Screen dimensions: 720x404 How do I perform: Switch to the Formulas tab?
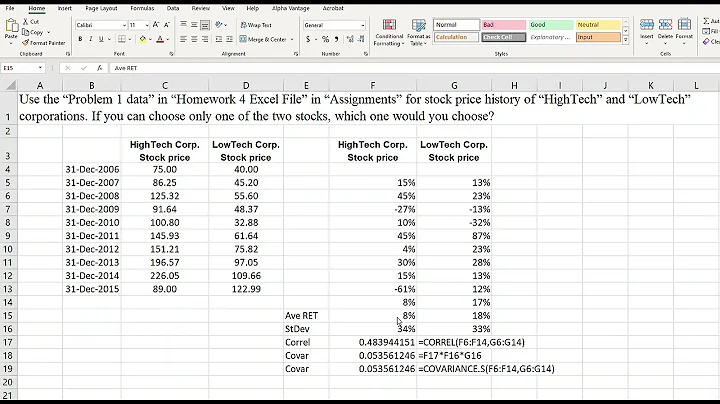[142, 8]
